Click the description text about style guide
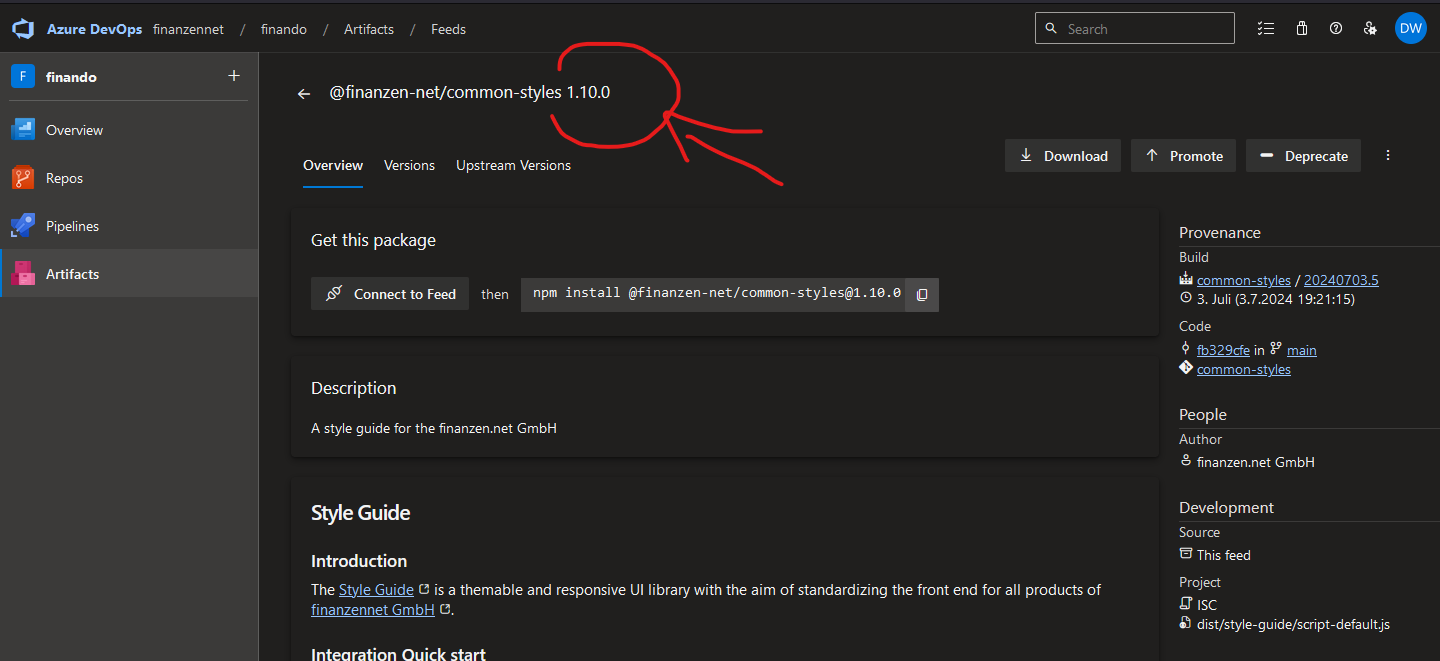 click(434, 428)
